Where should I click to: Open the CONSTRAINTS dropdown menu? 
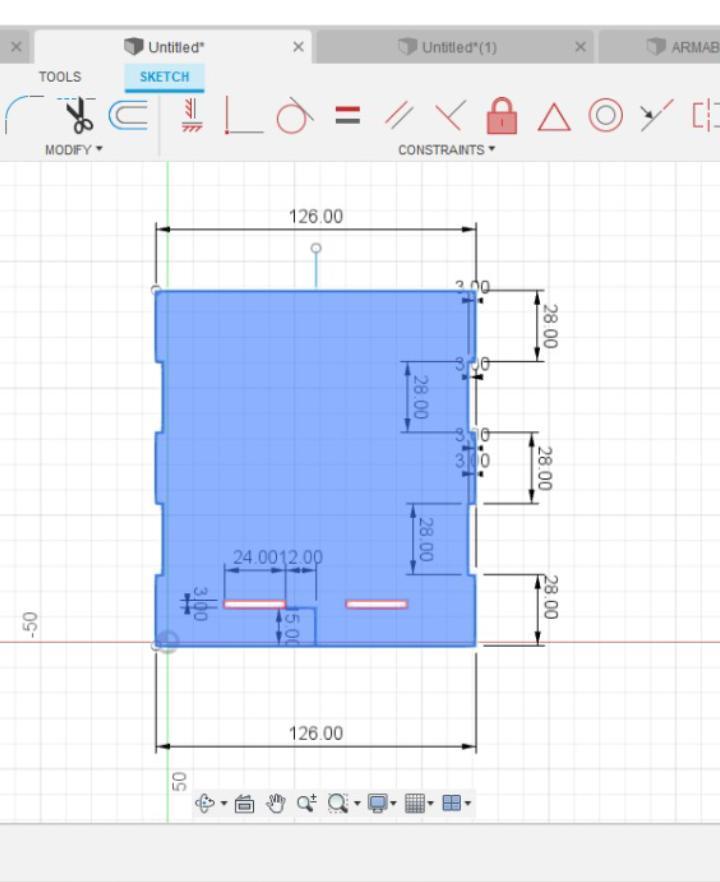point(447,150)
